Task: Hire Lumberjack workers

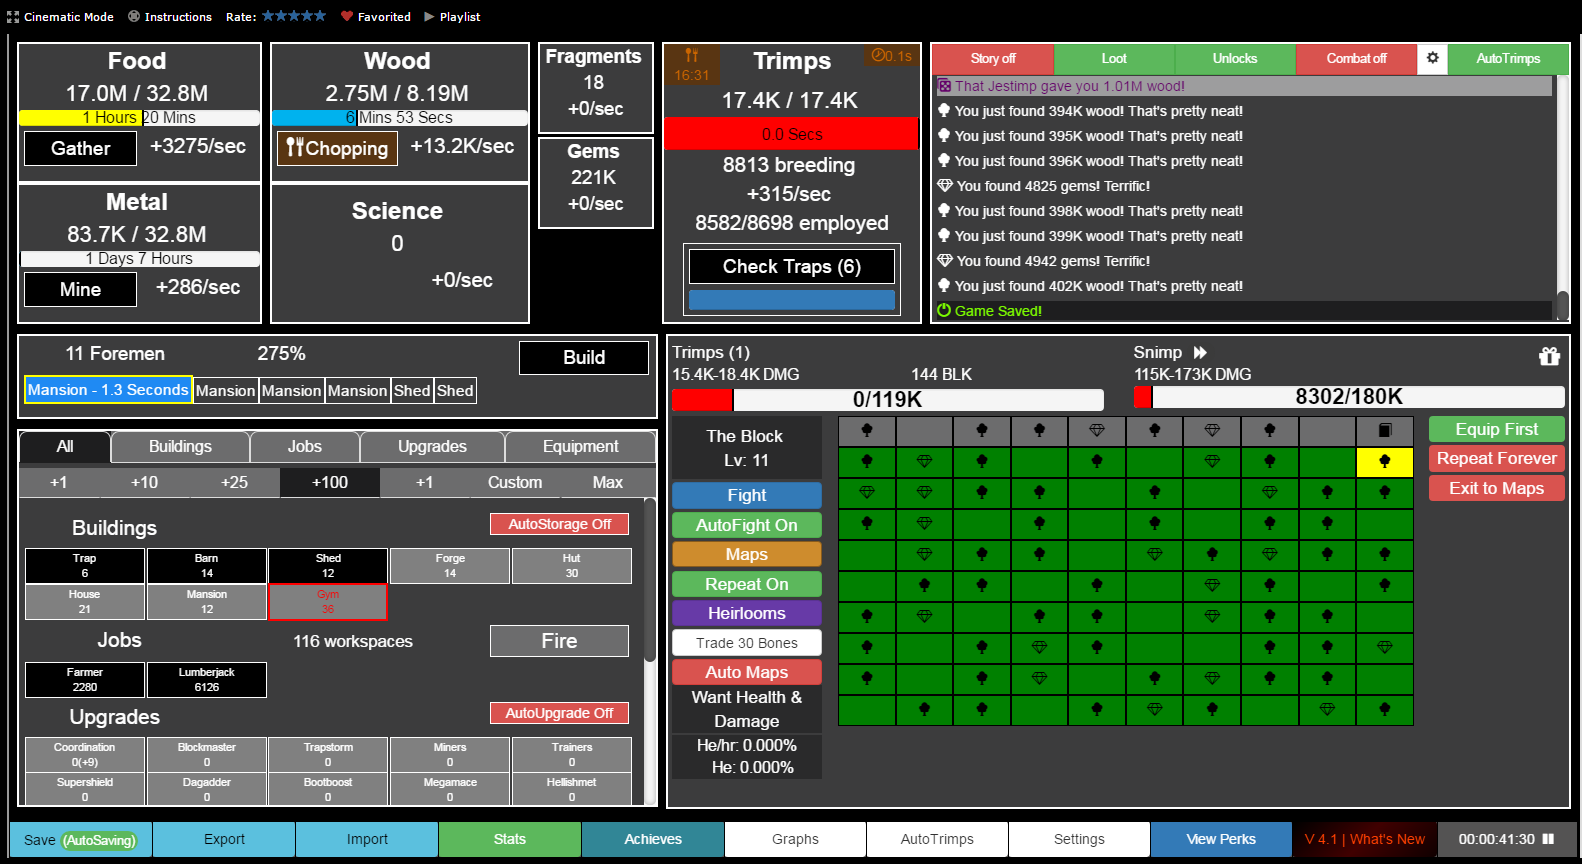Action: pos(207,680)
